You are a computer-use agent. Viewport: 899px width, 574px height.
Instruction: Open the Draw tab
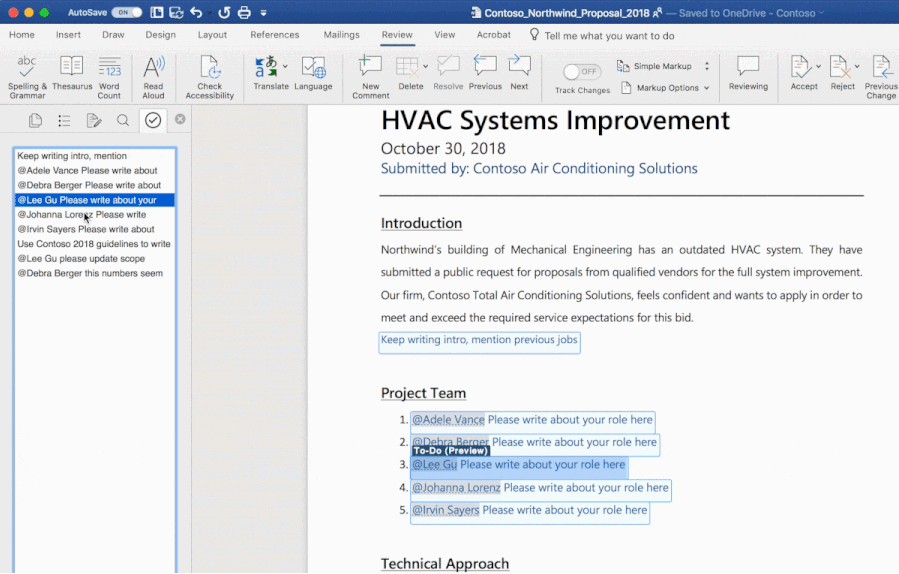[113, 34]
